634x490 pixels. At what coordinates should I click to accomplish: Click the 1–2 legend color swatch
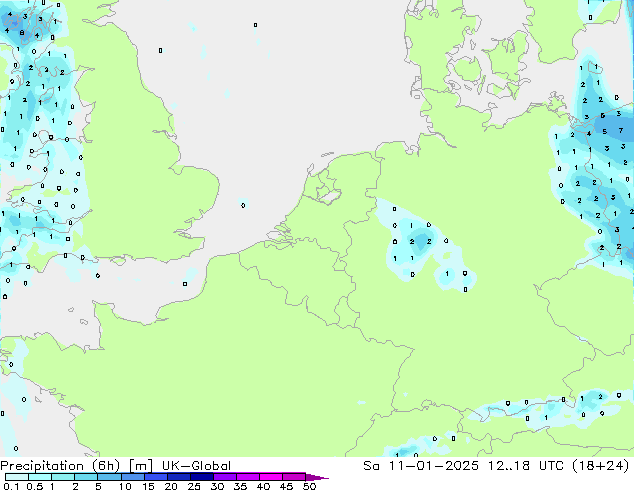point(63,477)
